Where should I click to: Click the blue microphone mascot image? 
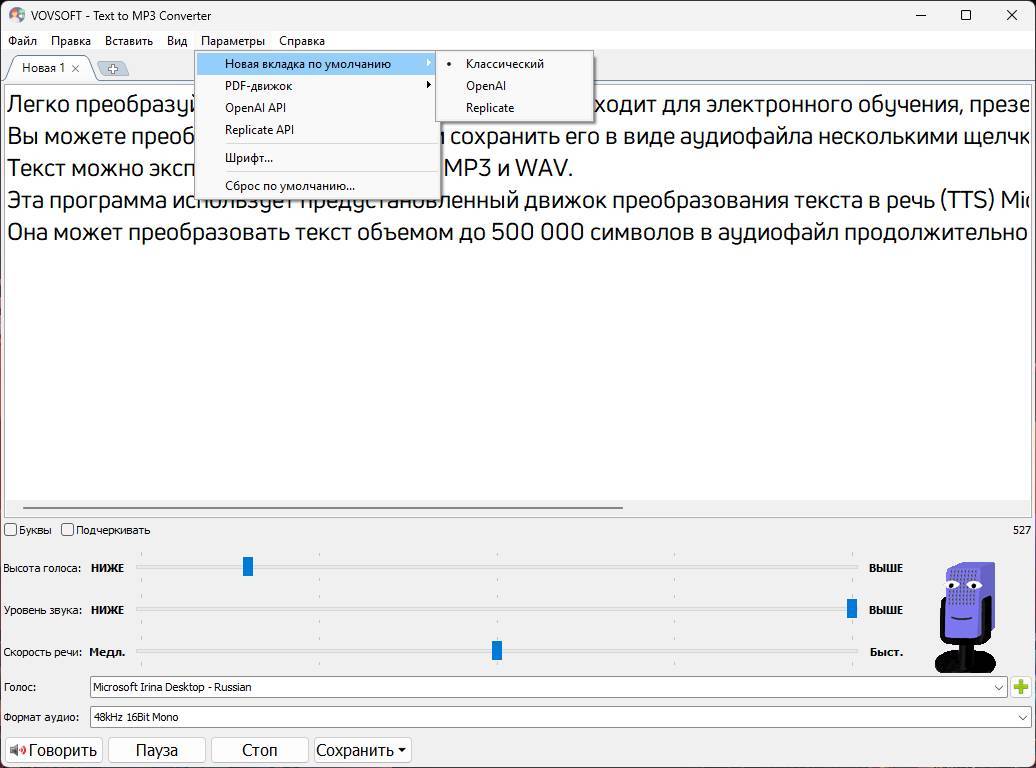[x=967, y=615]
